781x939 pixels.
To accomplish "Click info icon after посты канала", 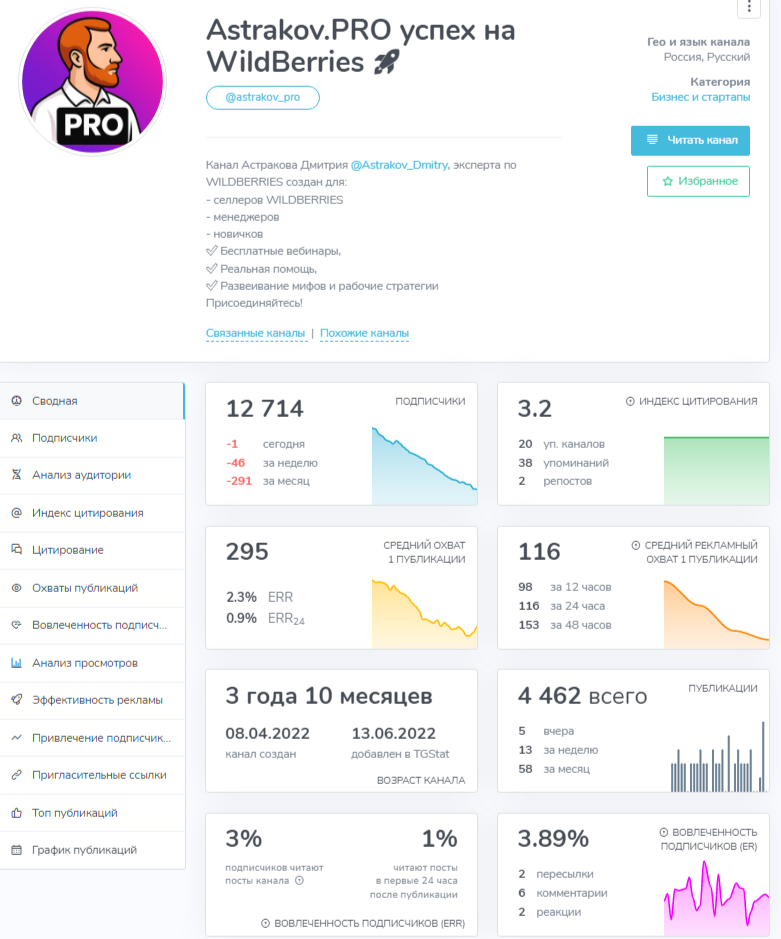I will click(x=299, y=880).
